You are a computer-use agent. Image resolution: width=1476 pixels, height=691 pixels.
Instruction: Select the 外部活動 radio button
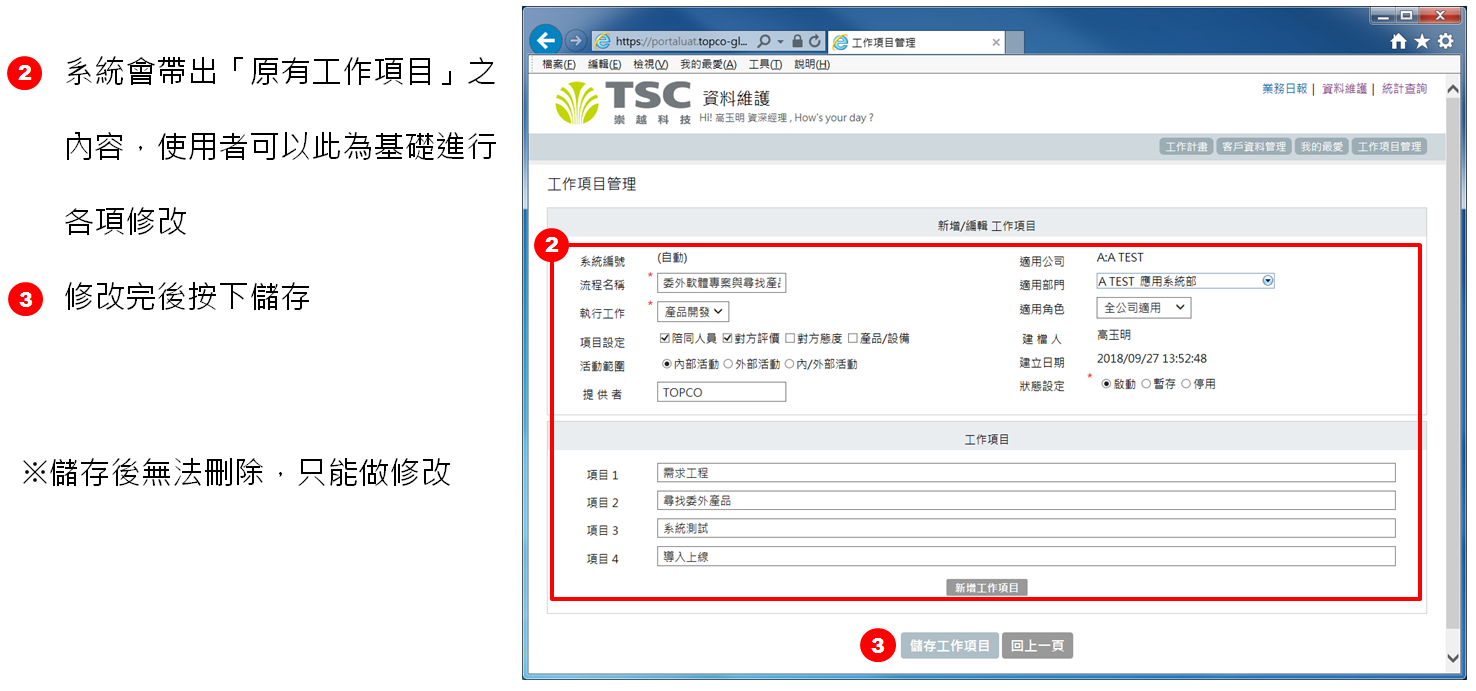point(728,365)
